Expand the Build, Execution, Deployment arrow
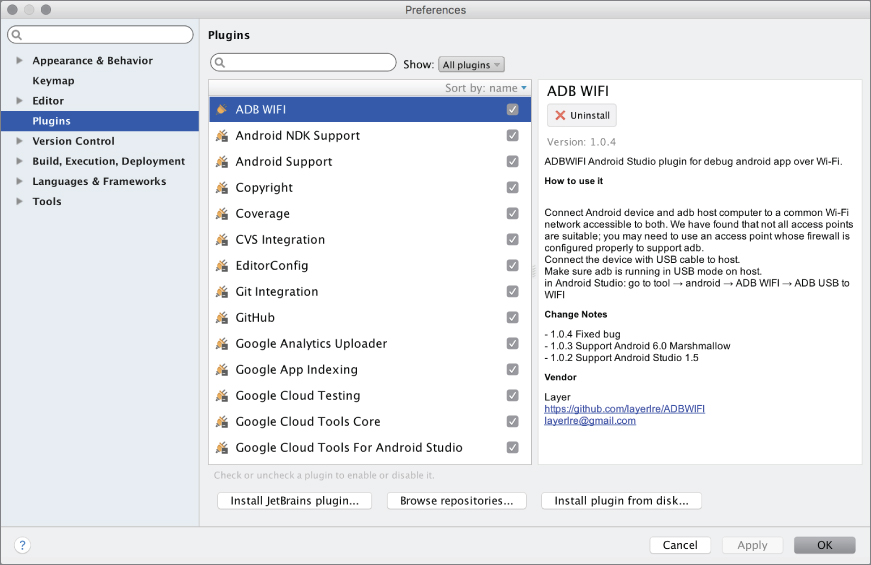 [x=19, y=161]
